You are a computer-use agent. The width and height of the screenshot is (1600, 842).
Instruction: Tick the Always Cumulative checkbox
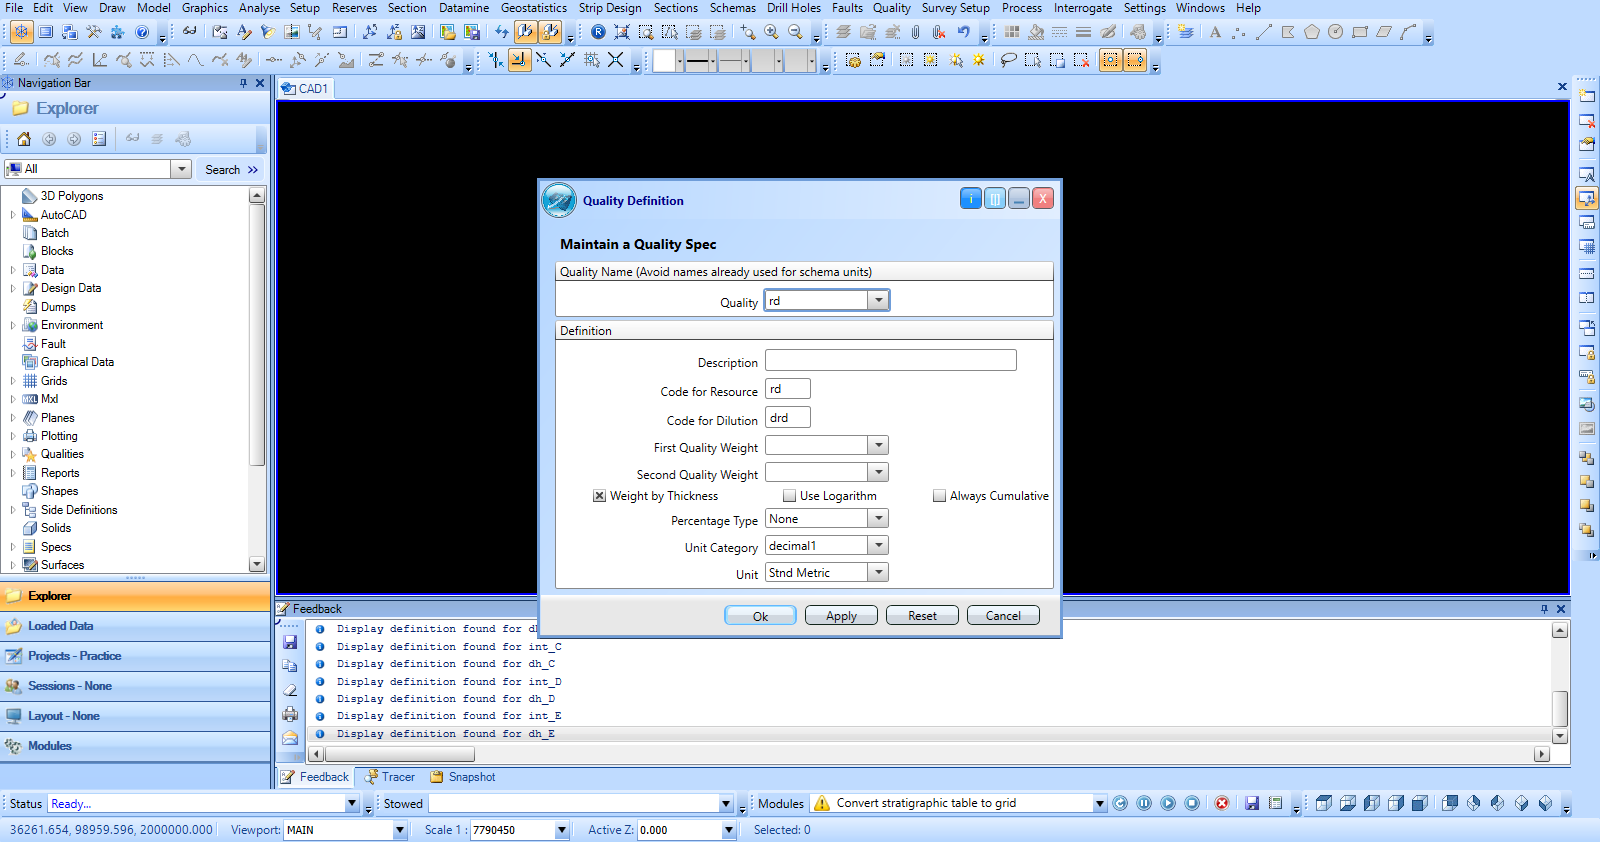click(939, 496)
